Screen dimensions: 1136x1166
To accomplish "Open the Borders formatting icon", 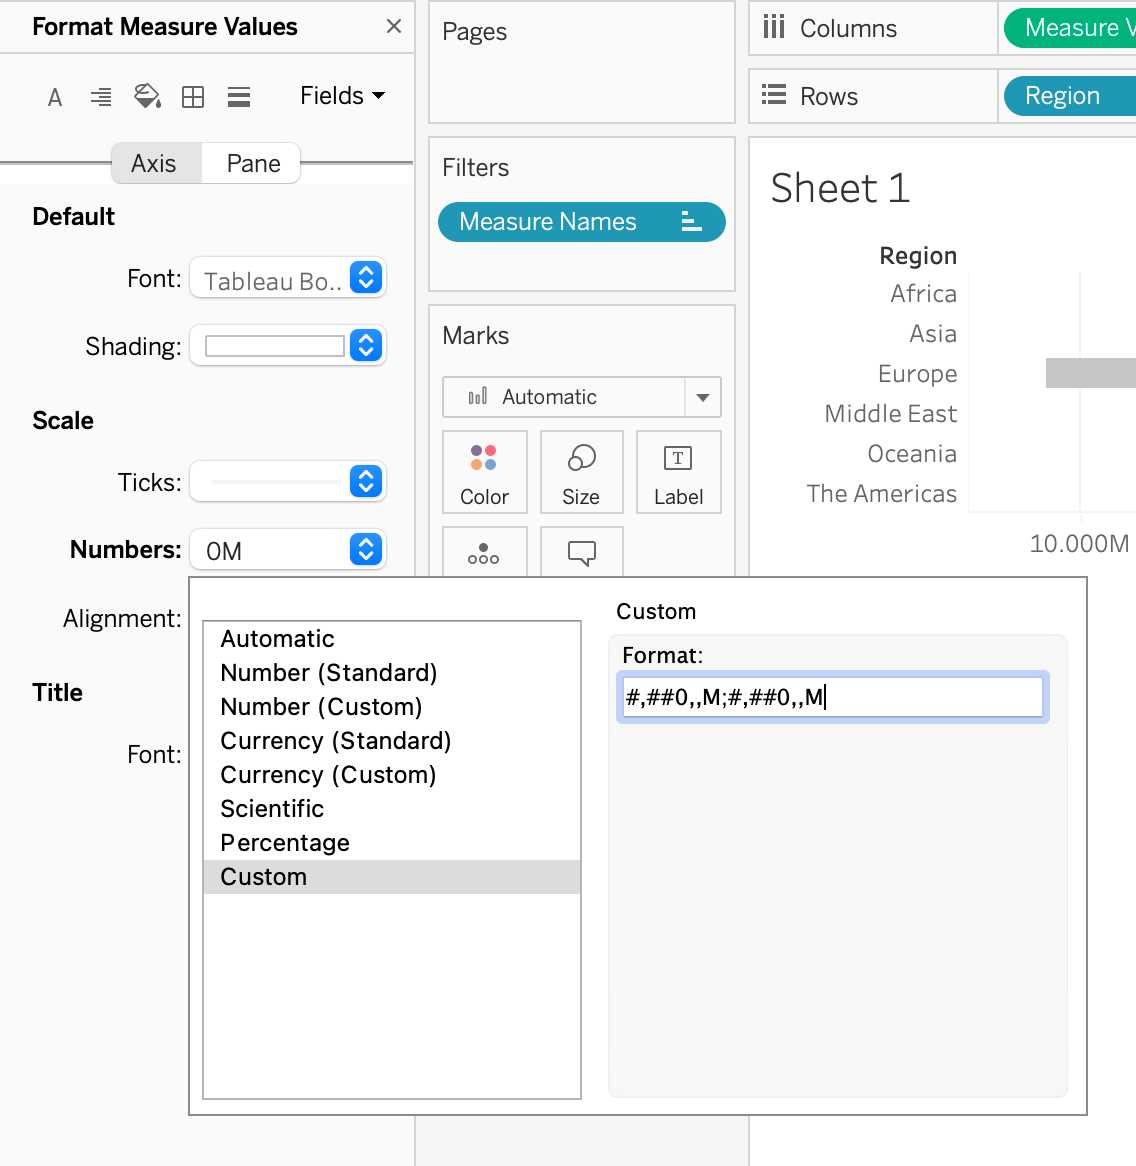I will (193, 97).
